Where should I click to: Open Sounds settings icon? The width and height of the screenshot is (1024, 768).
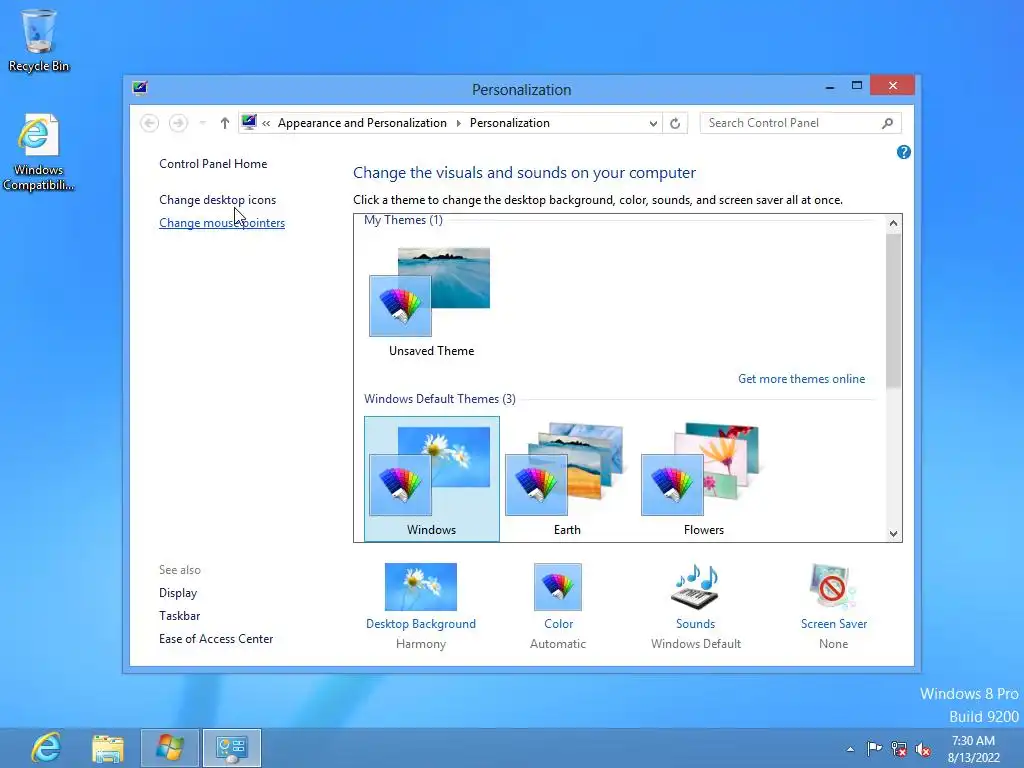696,587
